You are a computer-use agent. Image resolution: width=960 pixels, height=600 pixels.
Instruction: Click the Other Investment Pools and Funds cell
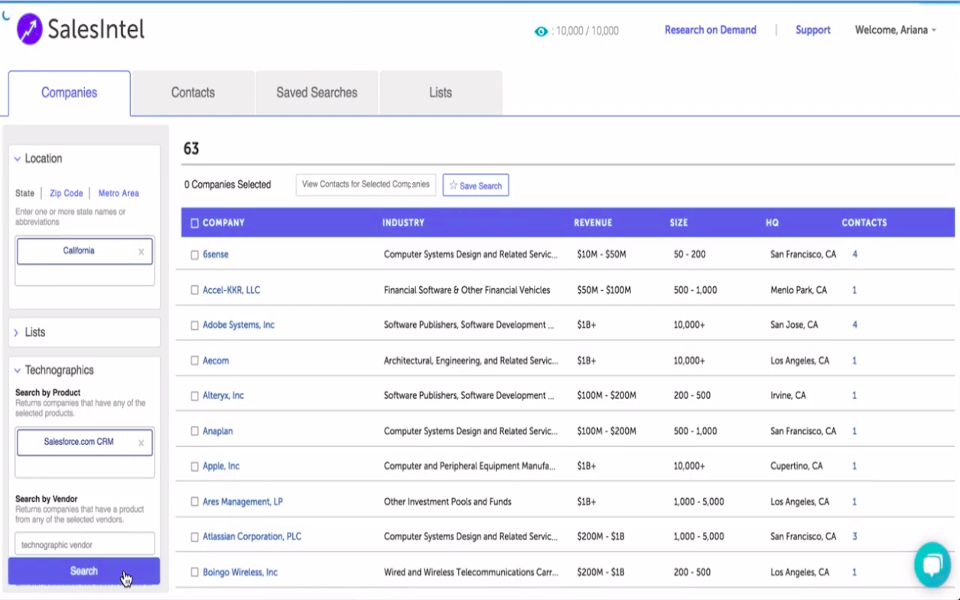tap(448, 501)
